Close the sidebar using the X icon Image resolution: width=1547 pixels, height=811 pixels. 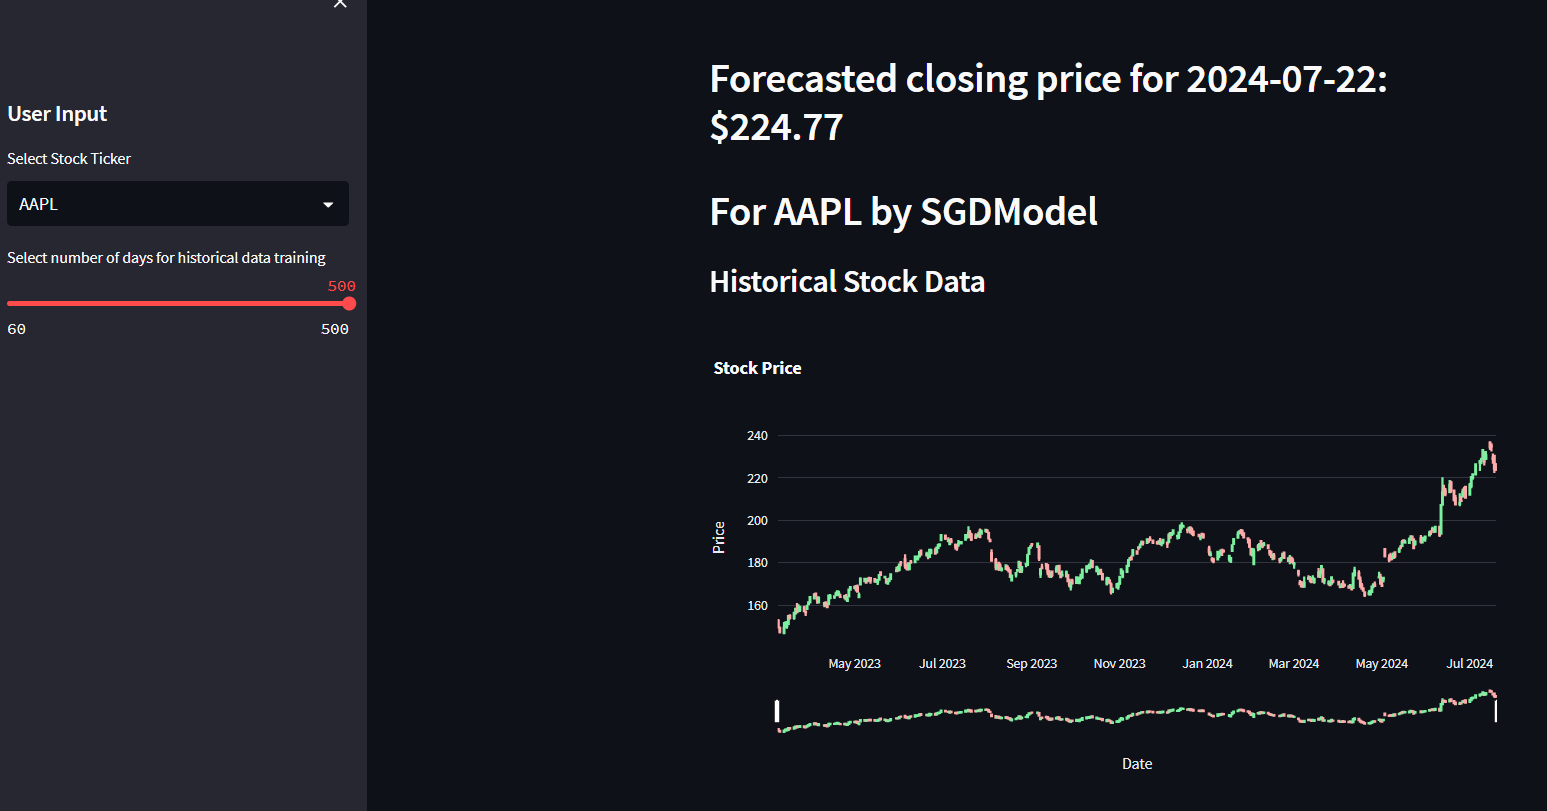[x=340, y=4]
